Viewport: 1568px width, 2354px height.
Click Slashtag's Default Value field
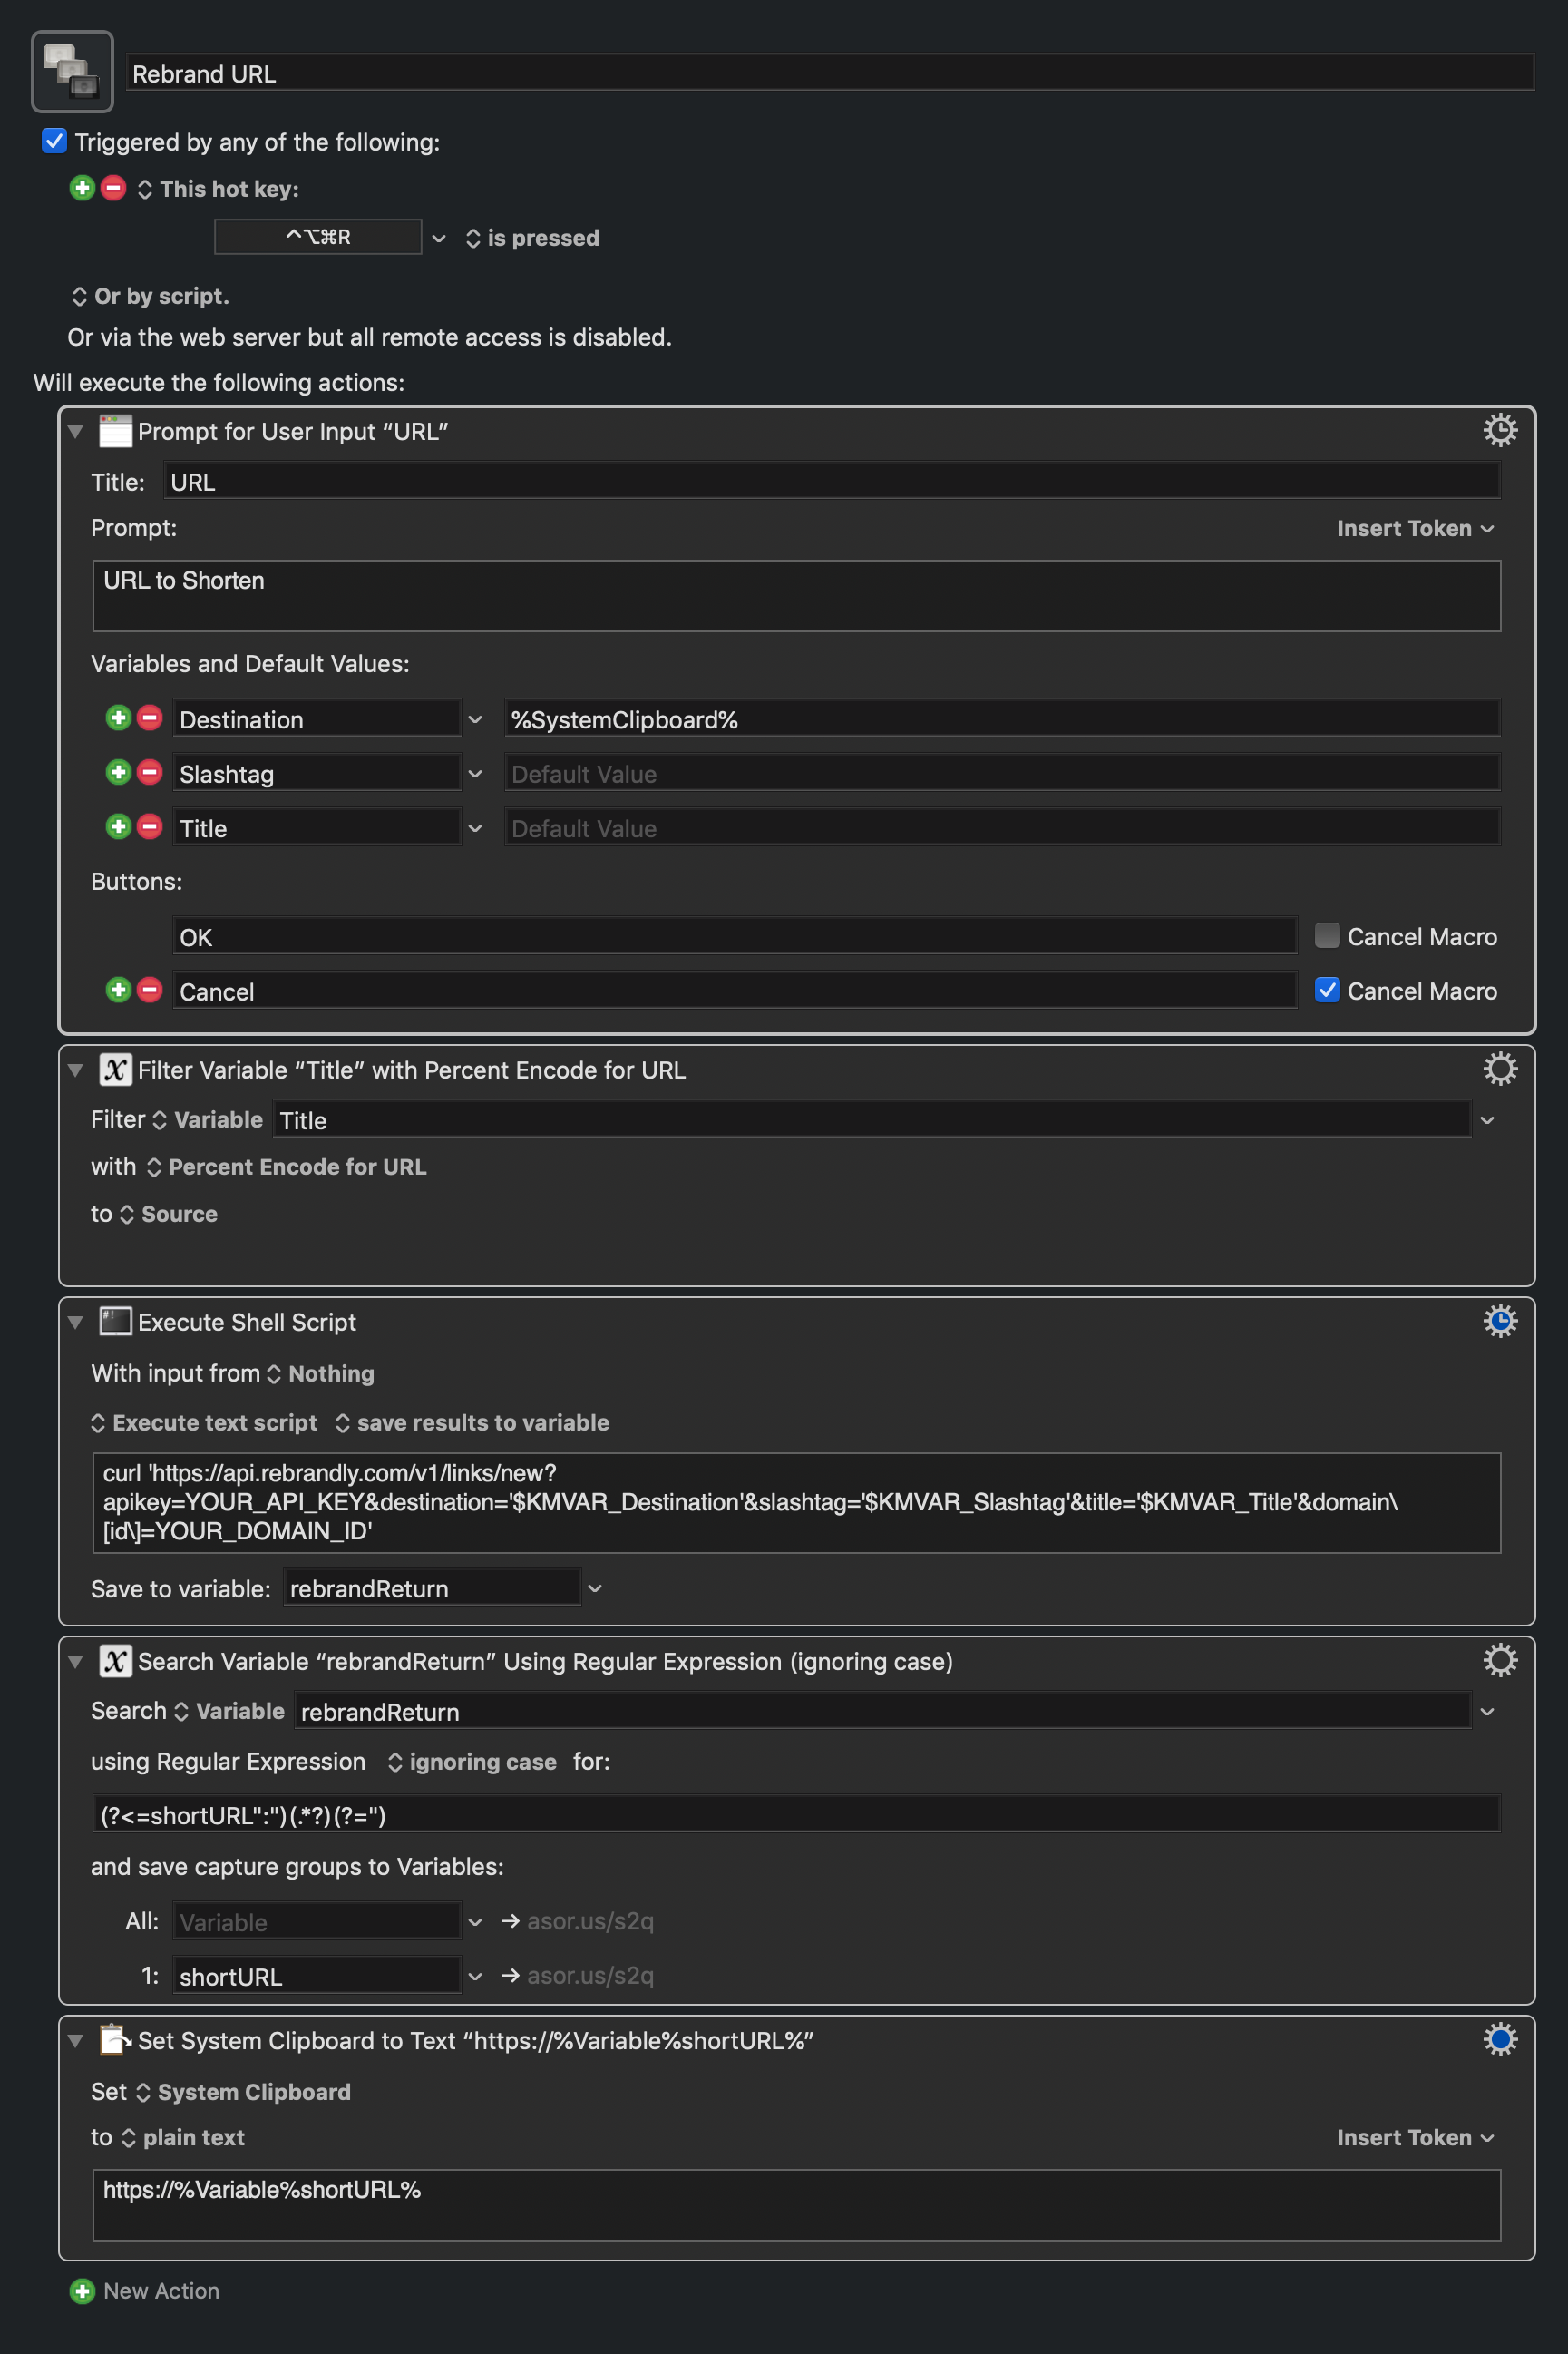point(1002,773)
